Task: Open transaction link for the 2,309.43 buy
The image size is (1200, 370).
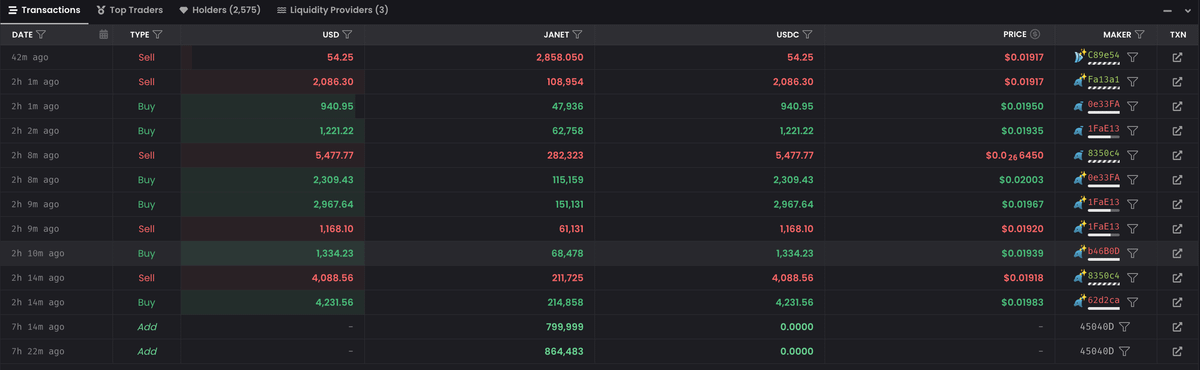Action: tap(1177, 180)
